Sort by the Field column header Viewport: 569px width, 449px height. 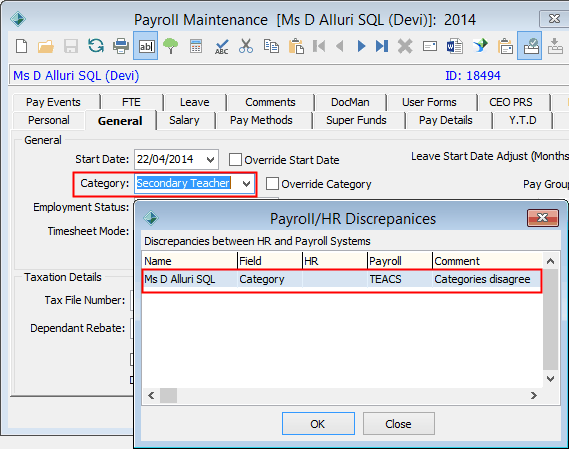click(270, 261)
